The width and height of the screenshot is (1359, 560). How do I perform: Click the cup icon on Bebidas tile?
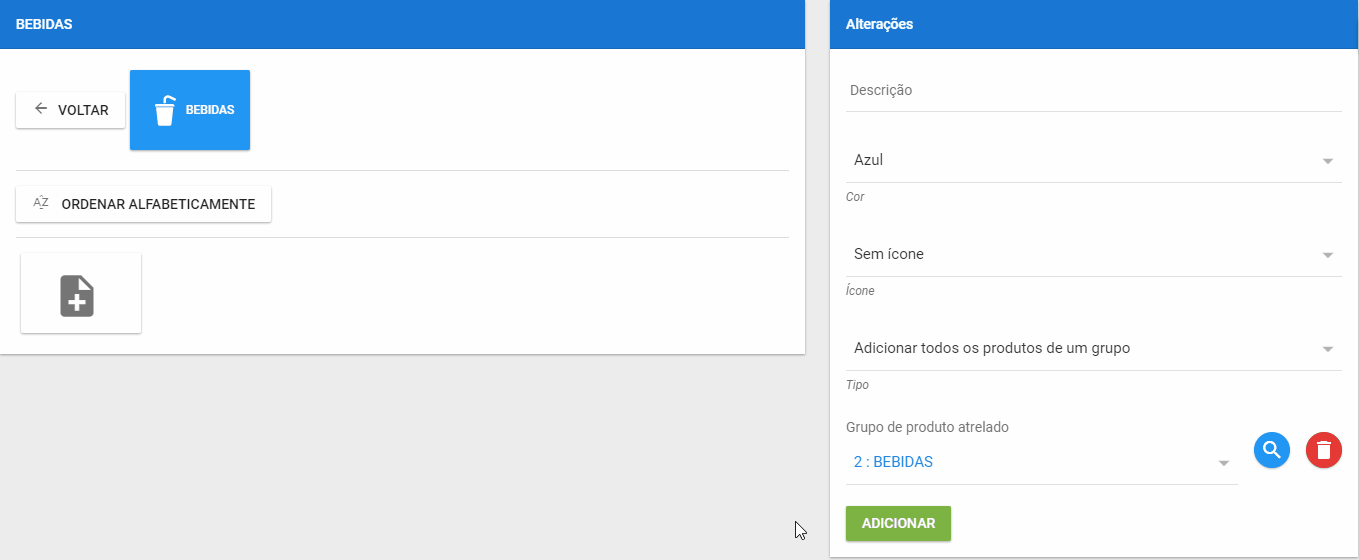[x=165, y=110]
